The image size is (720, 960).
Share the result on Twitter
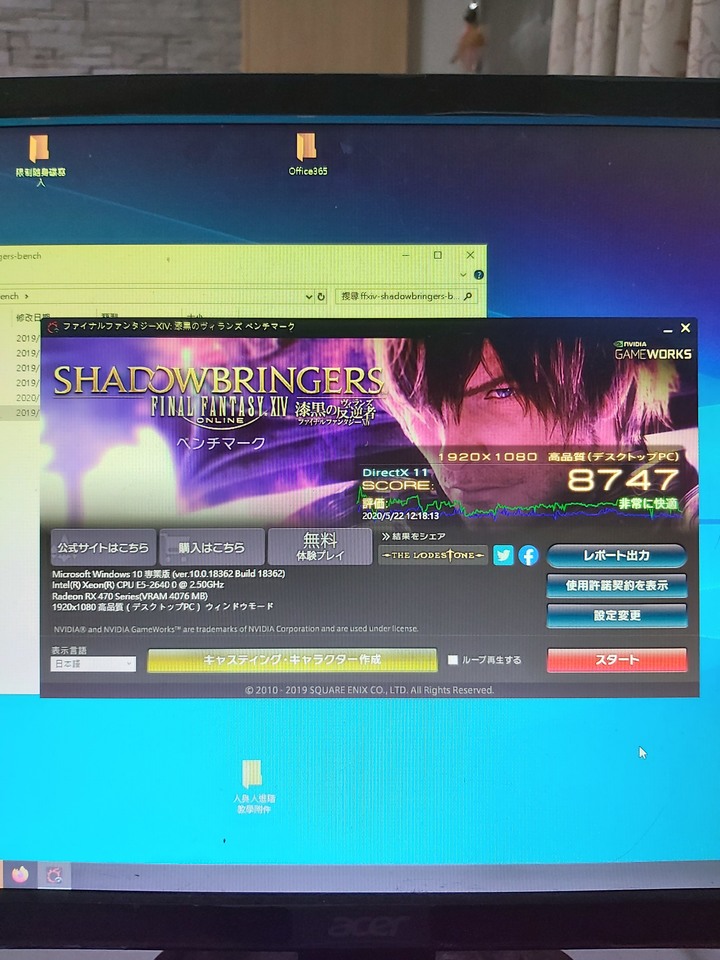[503, 555]
